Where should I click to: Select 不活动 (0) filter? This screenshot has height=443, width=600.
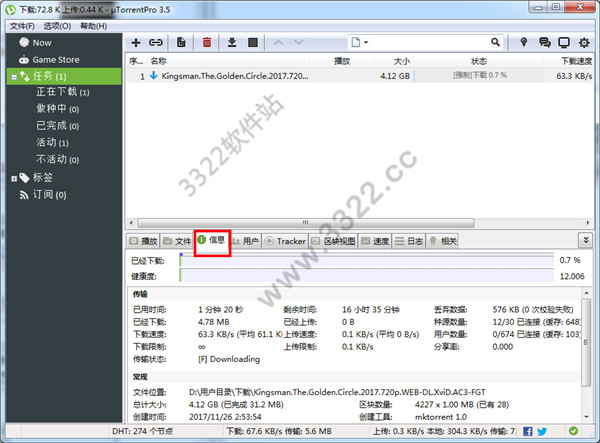coord(57,160)
